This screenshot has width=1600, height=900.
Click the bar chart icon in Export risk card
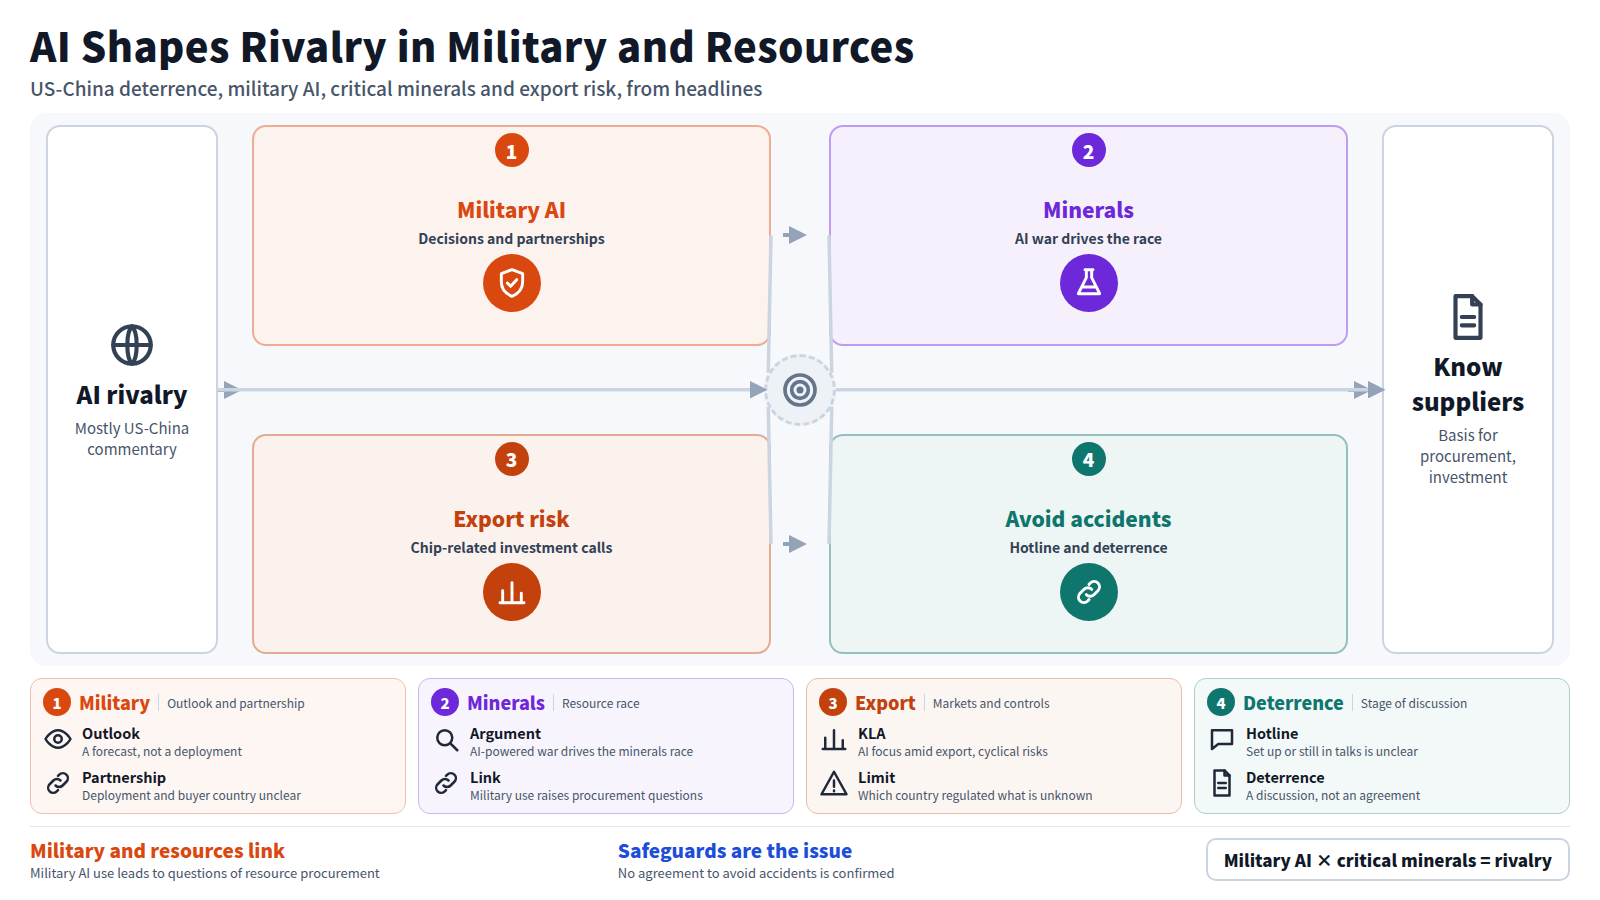pyautogui.click(x=512, y=592)
